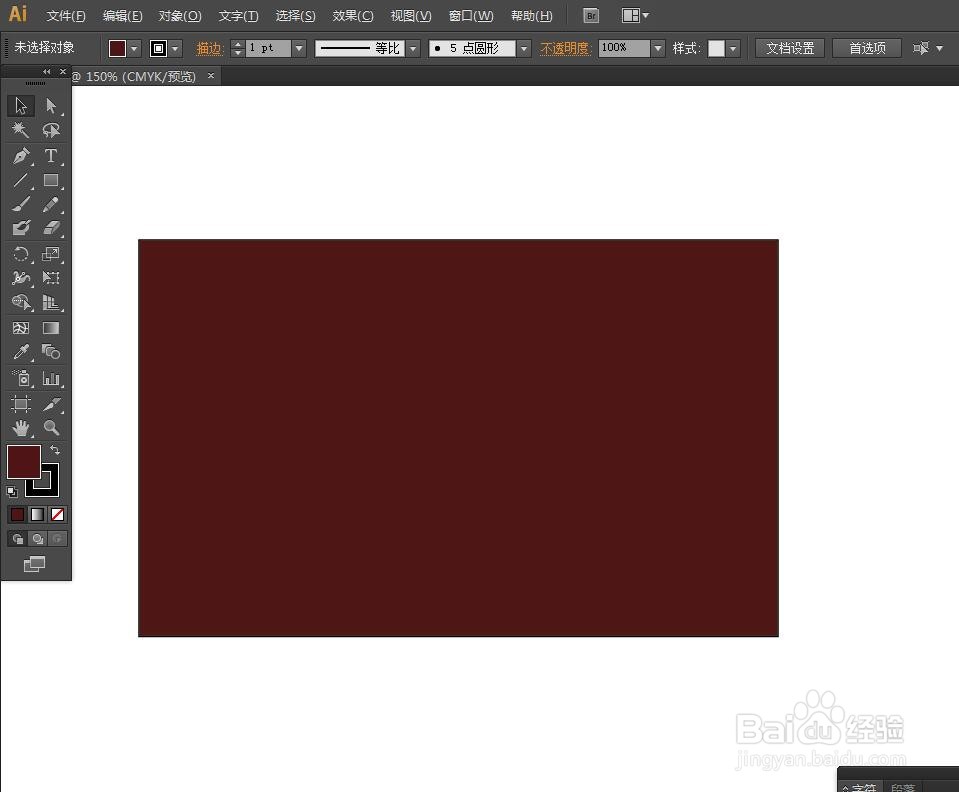Viewport: 959px width, 792px height.
Task: Click the 文档设置 button
Action: click(x=790, y=48)
